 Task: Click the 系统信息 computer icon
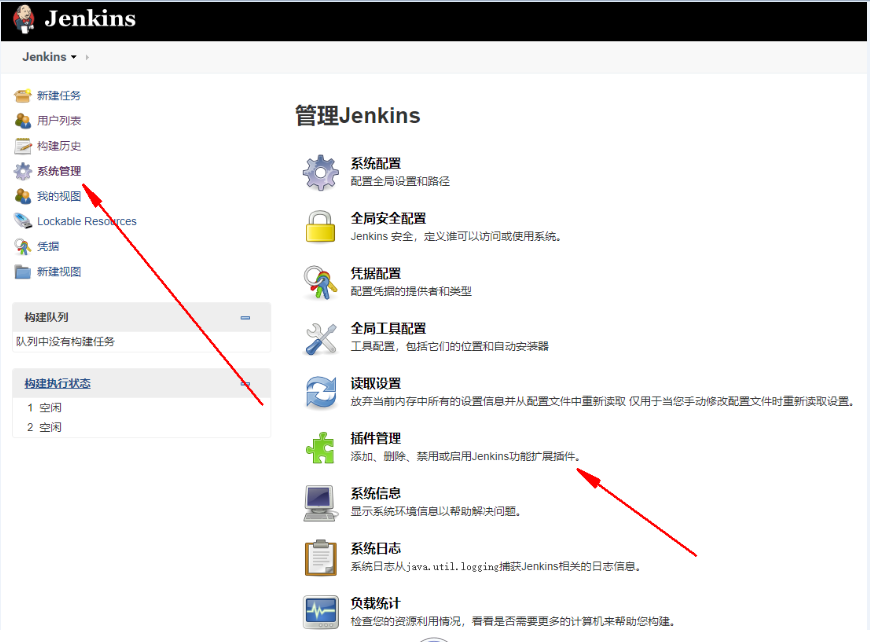321,503
